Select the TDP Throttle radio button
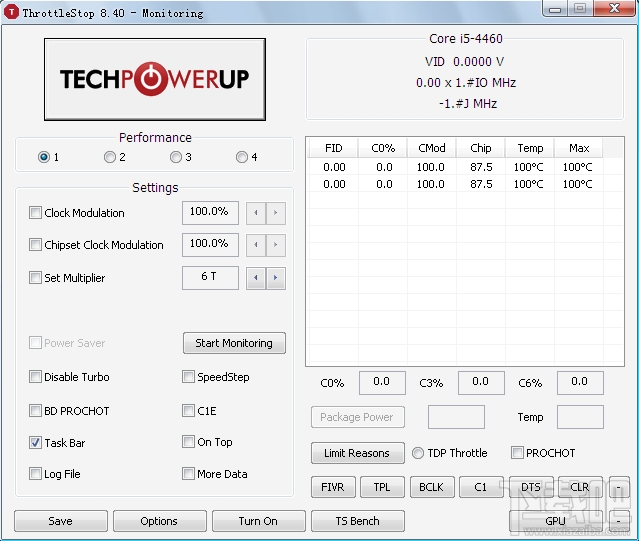The height and width of the screenshot is (541, 639). point(418,453)
